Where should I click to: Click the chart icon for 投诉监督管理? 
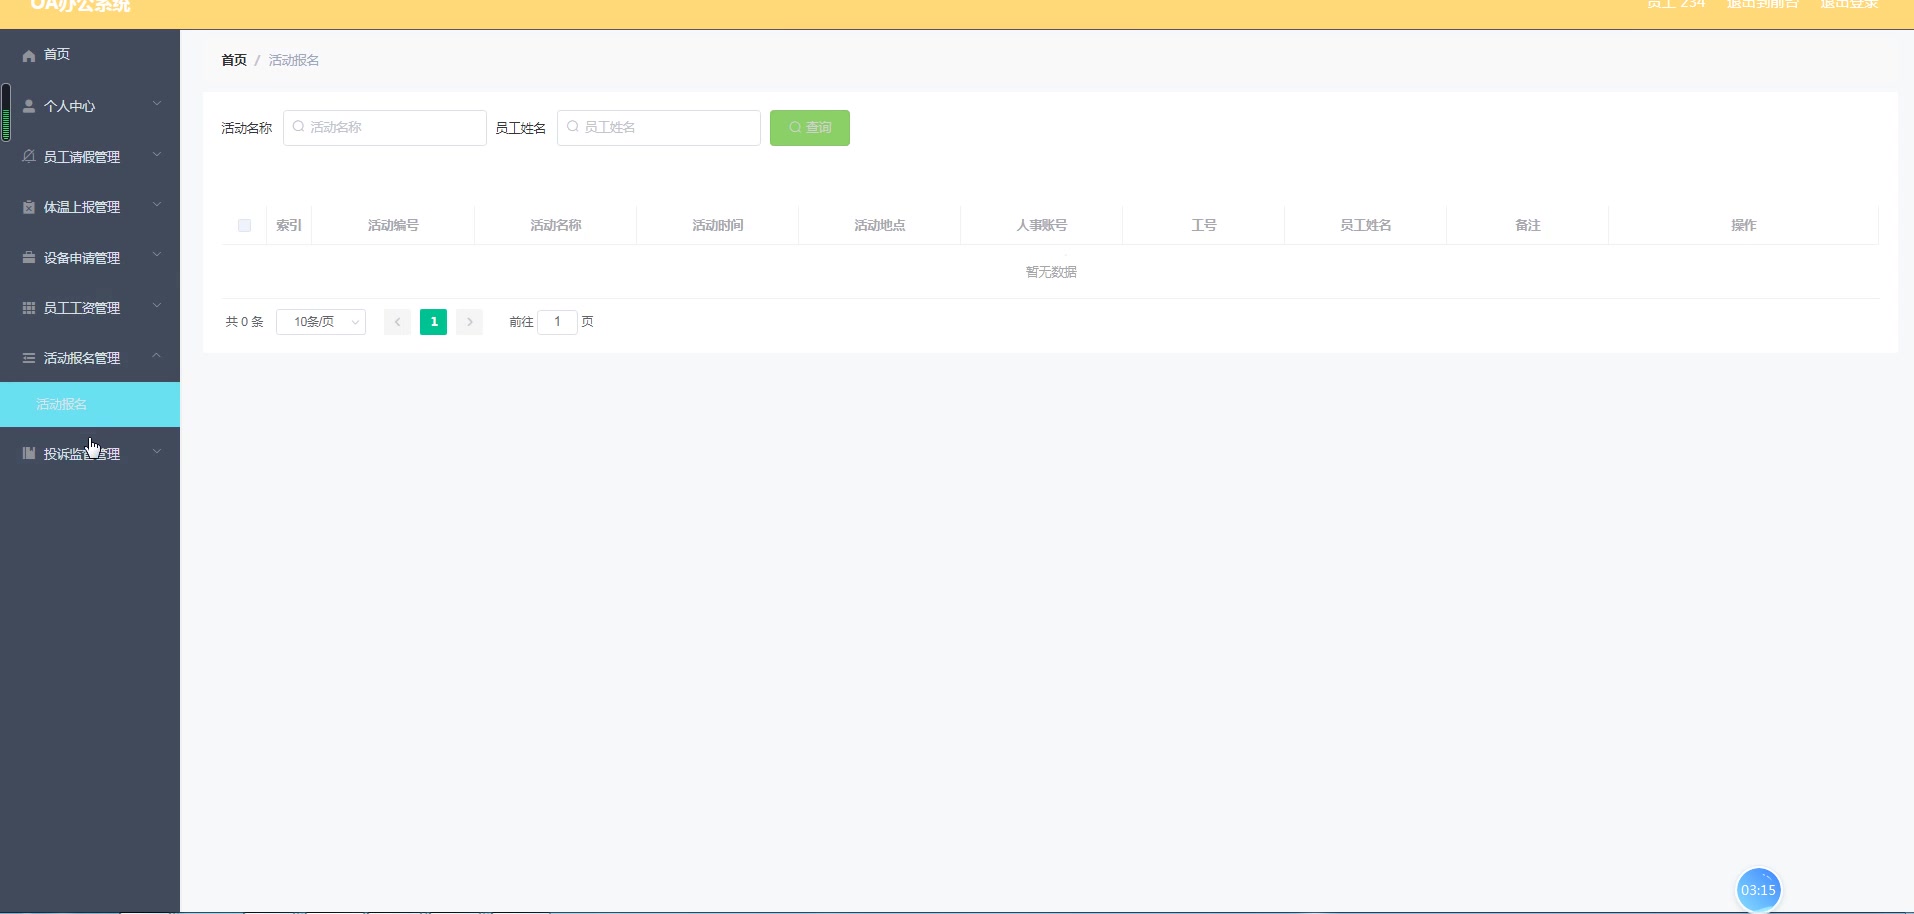point(29,453)
